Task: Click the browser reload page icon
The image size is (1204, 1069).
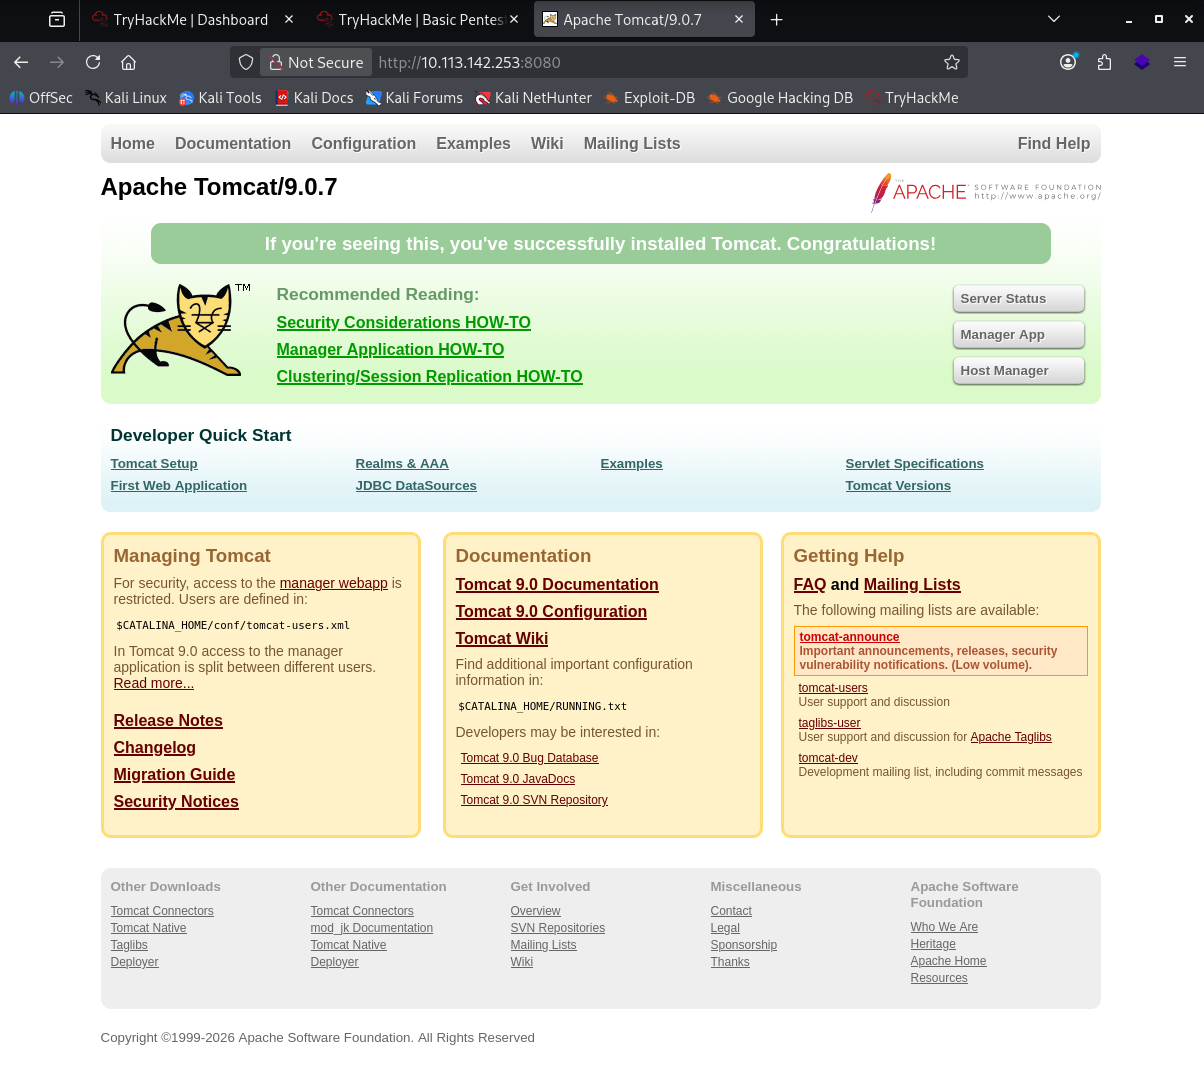Action: click(x=93, y=62)
